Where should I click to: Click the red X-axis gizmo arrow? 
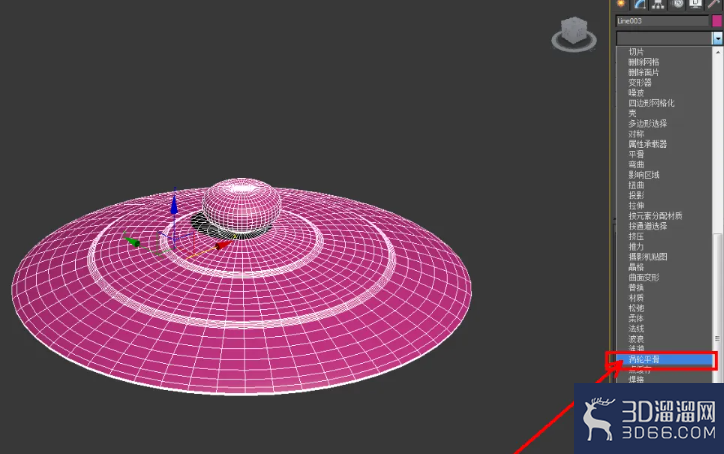223,245
